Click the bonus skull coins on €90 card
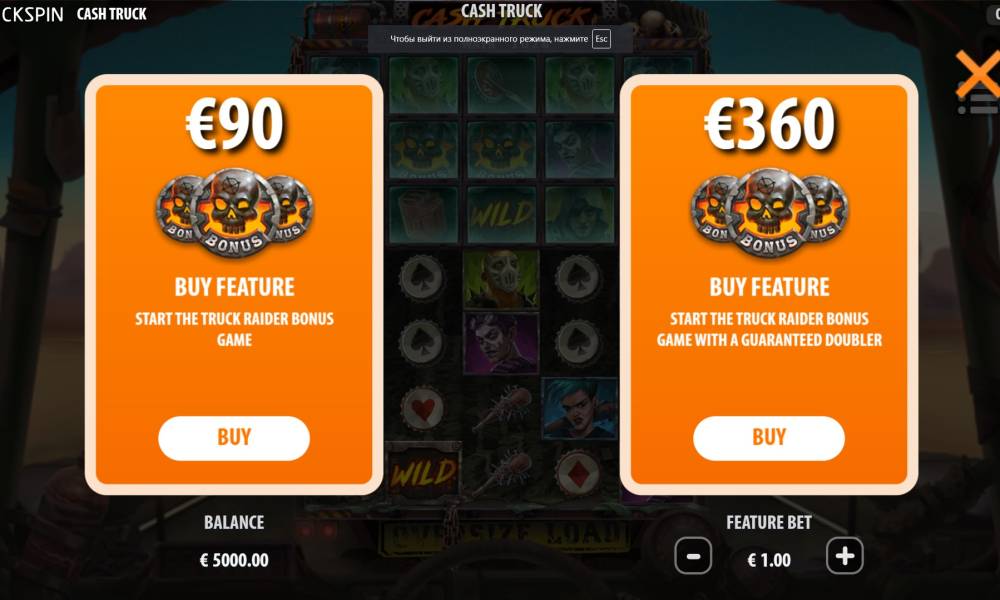This screenshot has width=1000, height=600. (x=234, y=212)
